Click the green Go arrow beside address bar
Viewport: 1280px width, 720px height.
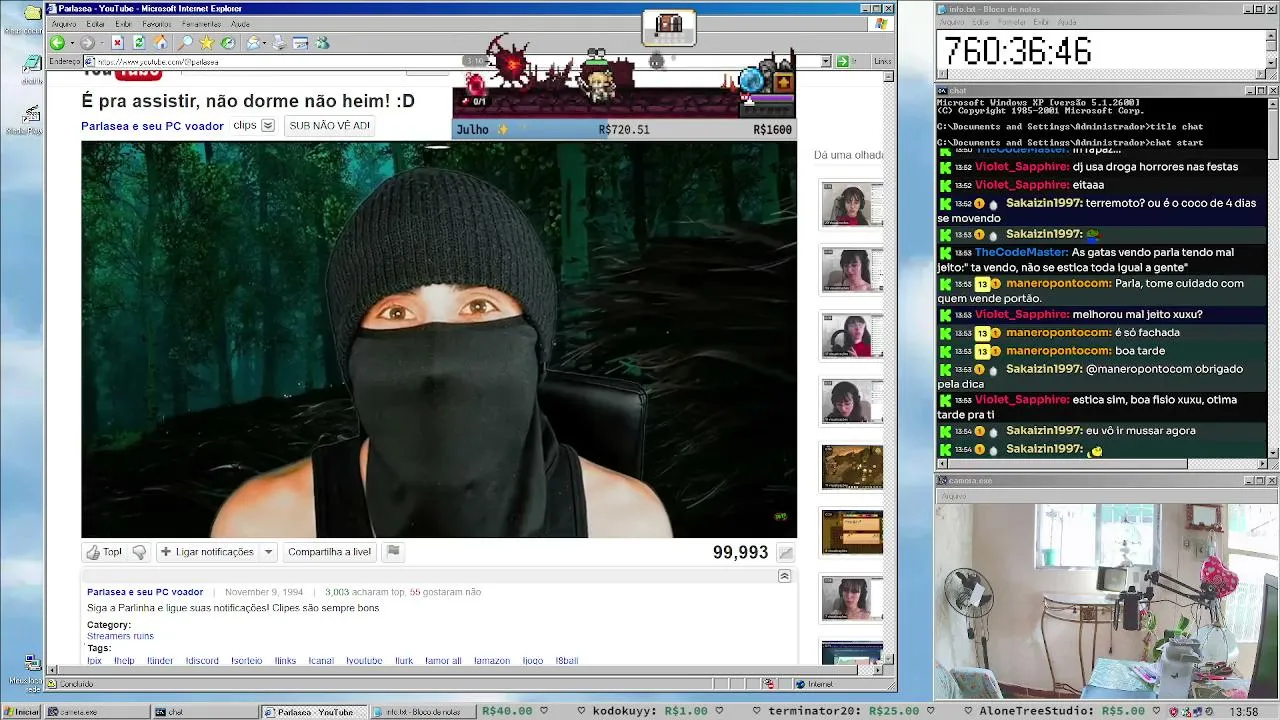pos(842,61)
